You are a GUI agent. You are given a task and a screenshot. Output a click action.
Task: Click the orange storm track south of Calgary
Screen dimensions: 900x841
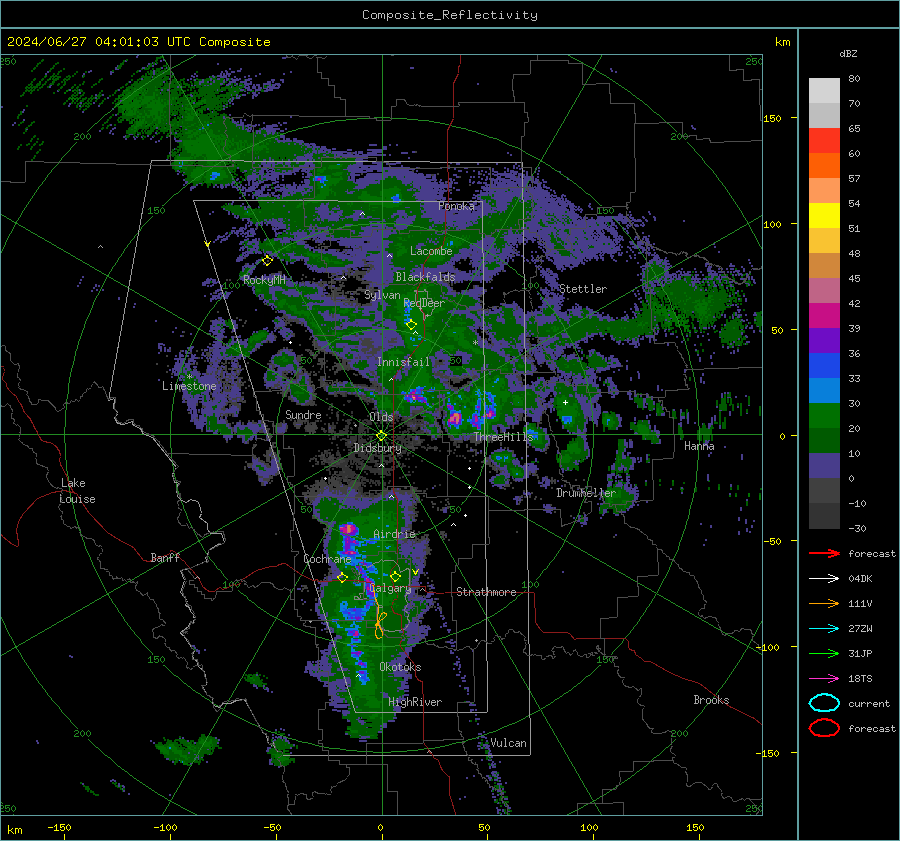click(379, 625)
